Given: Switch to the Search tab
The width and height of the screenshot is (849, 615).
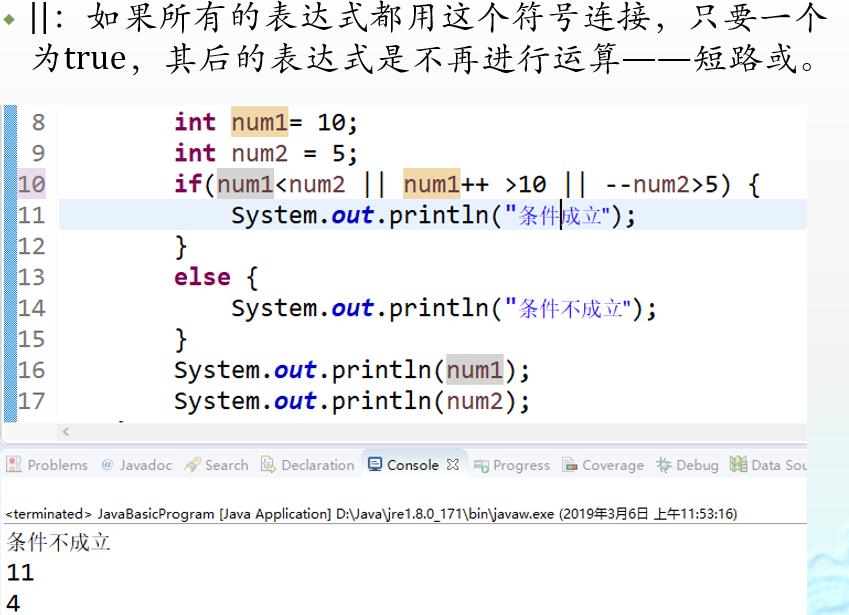Looking at the screenshot, I should pos(216,465).
